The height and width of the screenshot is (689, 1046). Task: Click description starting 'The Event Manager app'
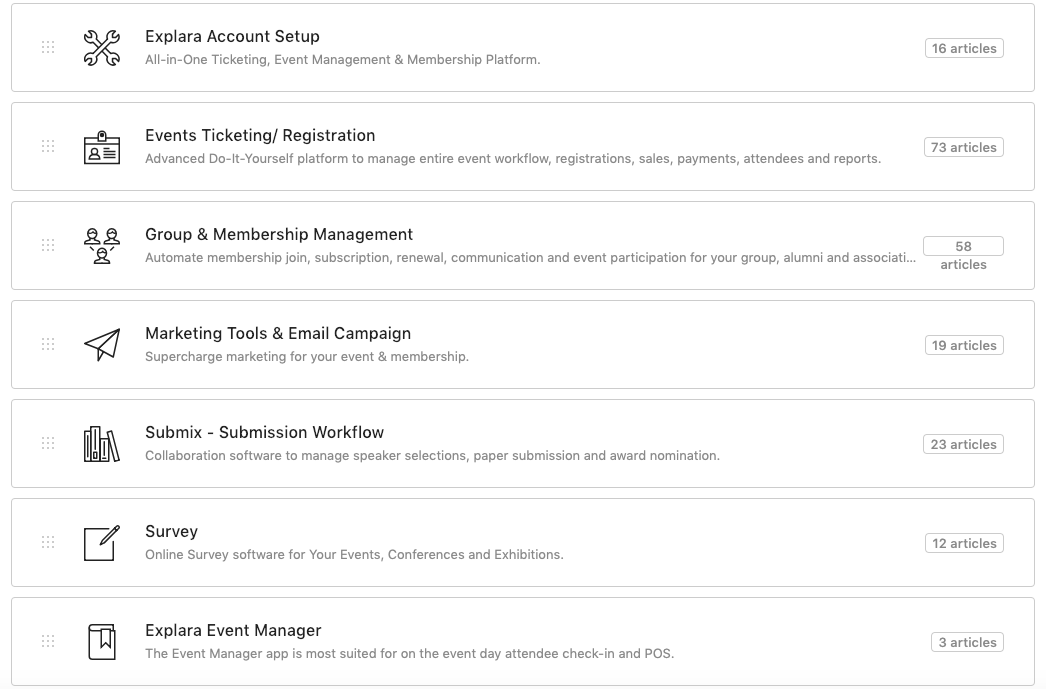click(410, 654)
